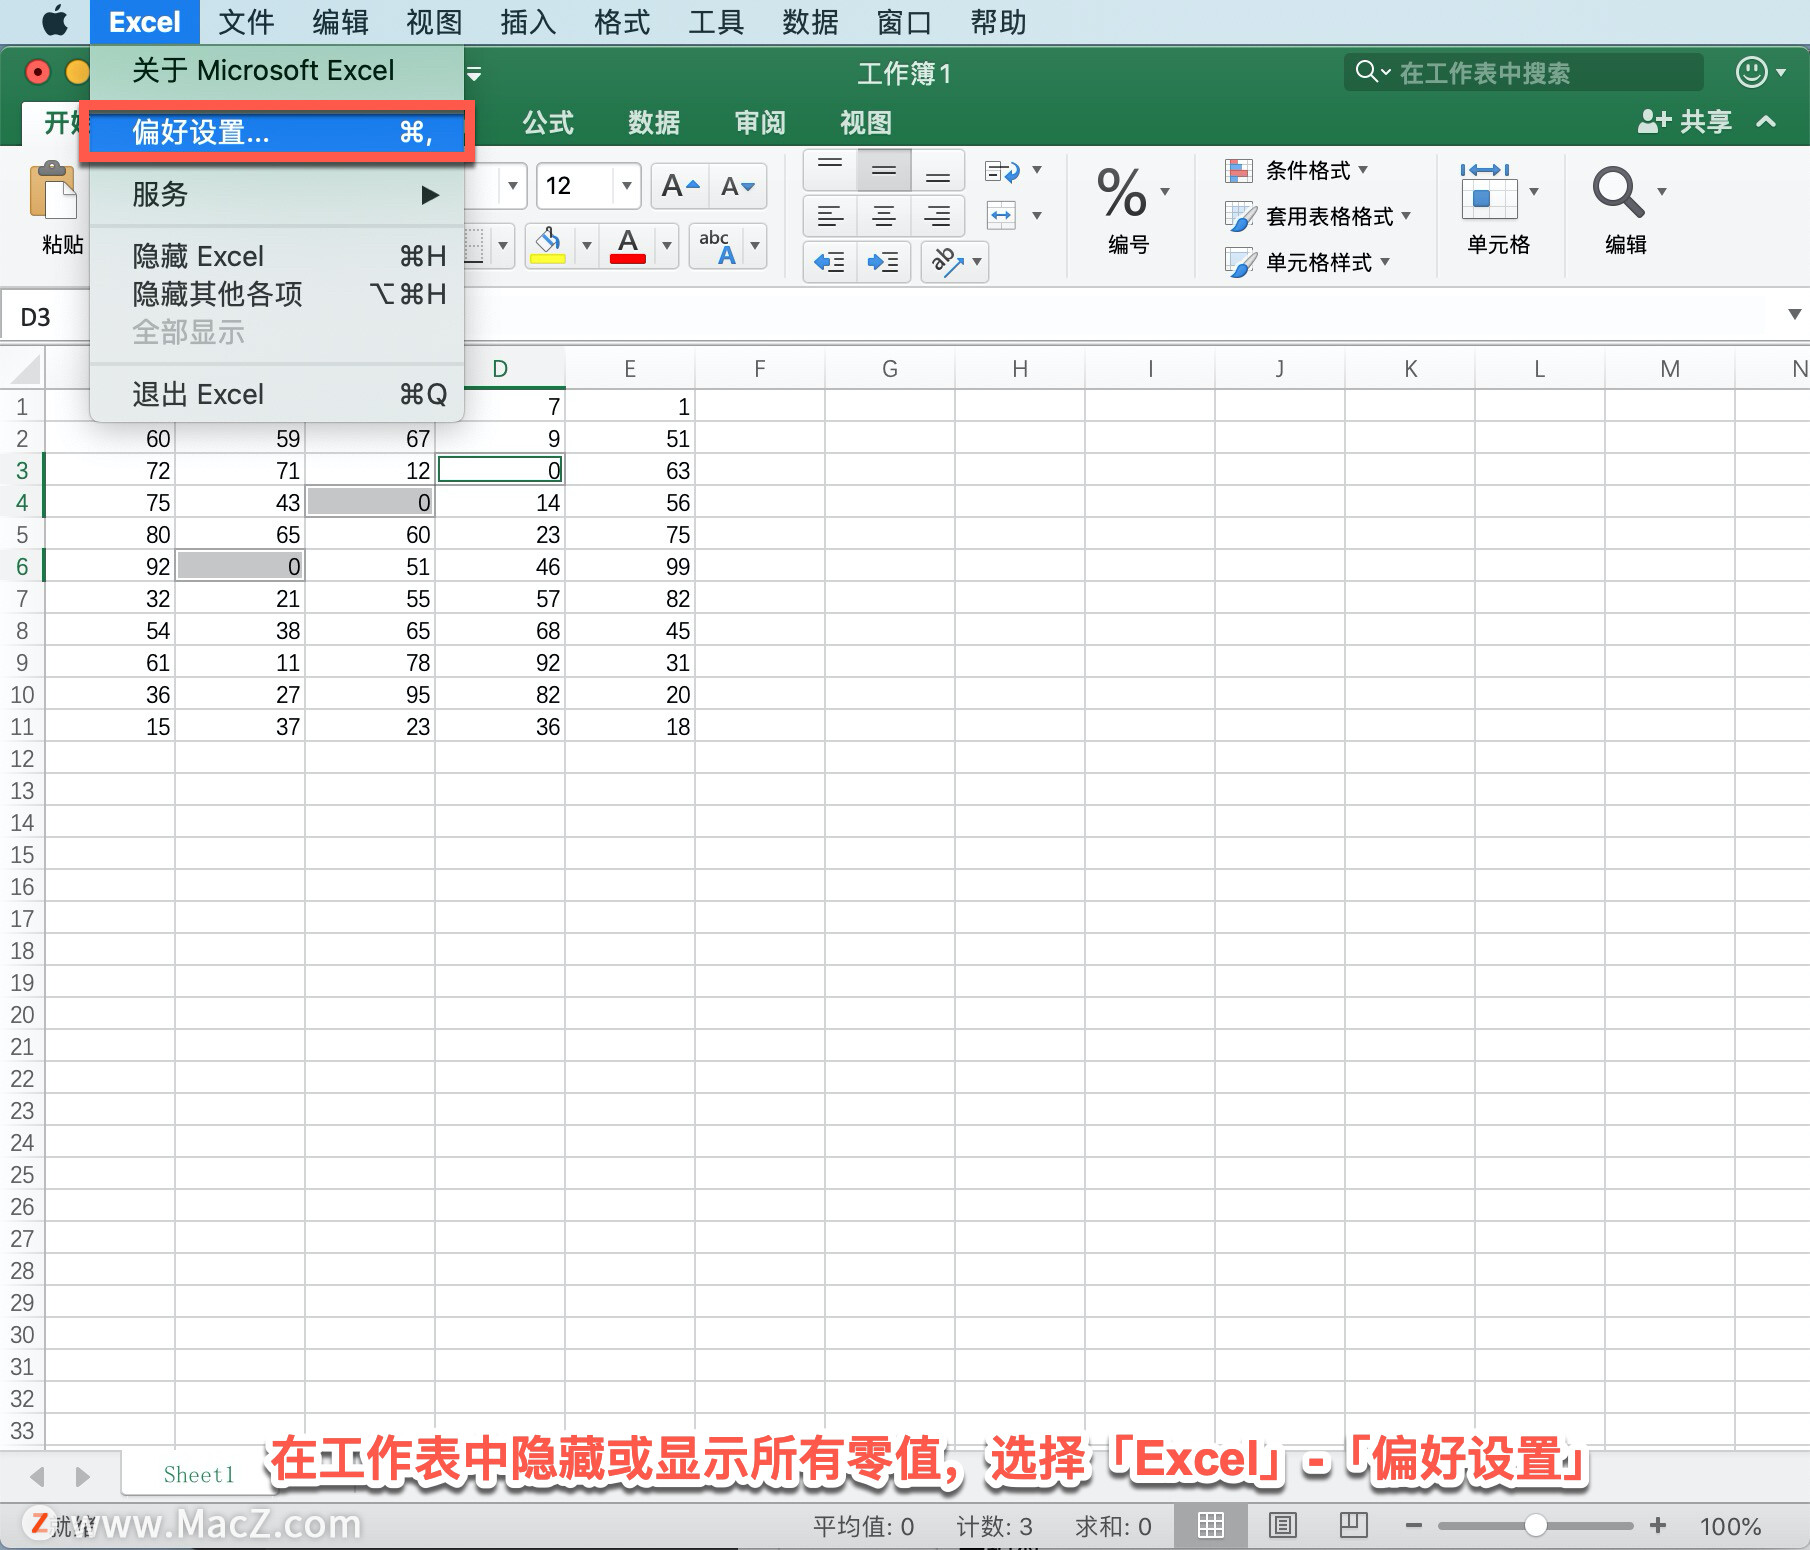This screenshot has height=1550, width=1810.
Task: Select cell D10 containing 82
Action: [x=500, y=695]
